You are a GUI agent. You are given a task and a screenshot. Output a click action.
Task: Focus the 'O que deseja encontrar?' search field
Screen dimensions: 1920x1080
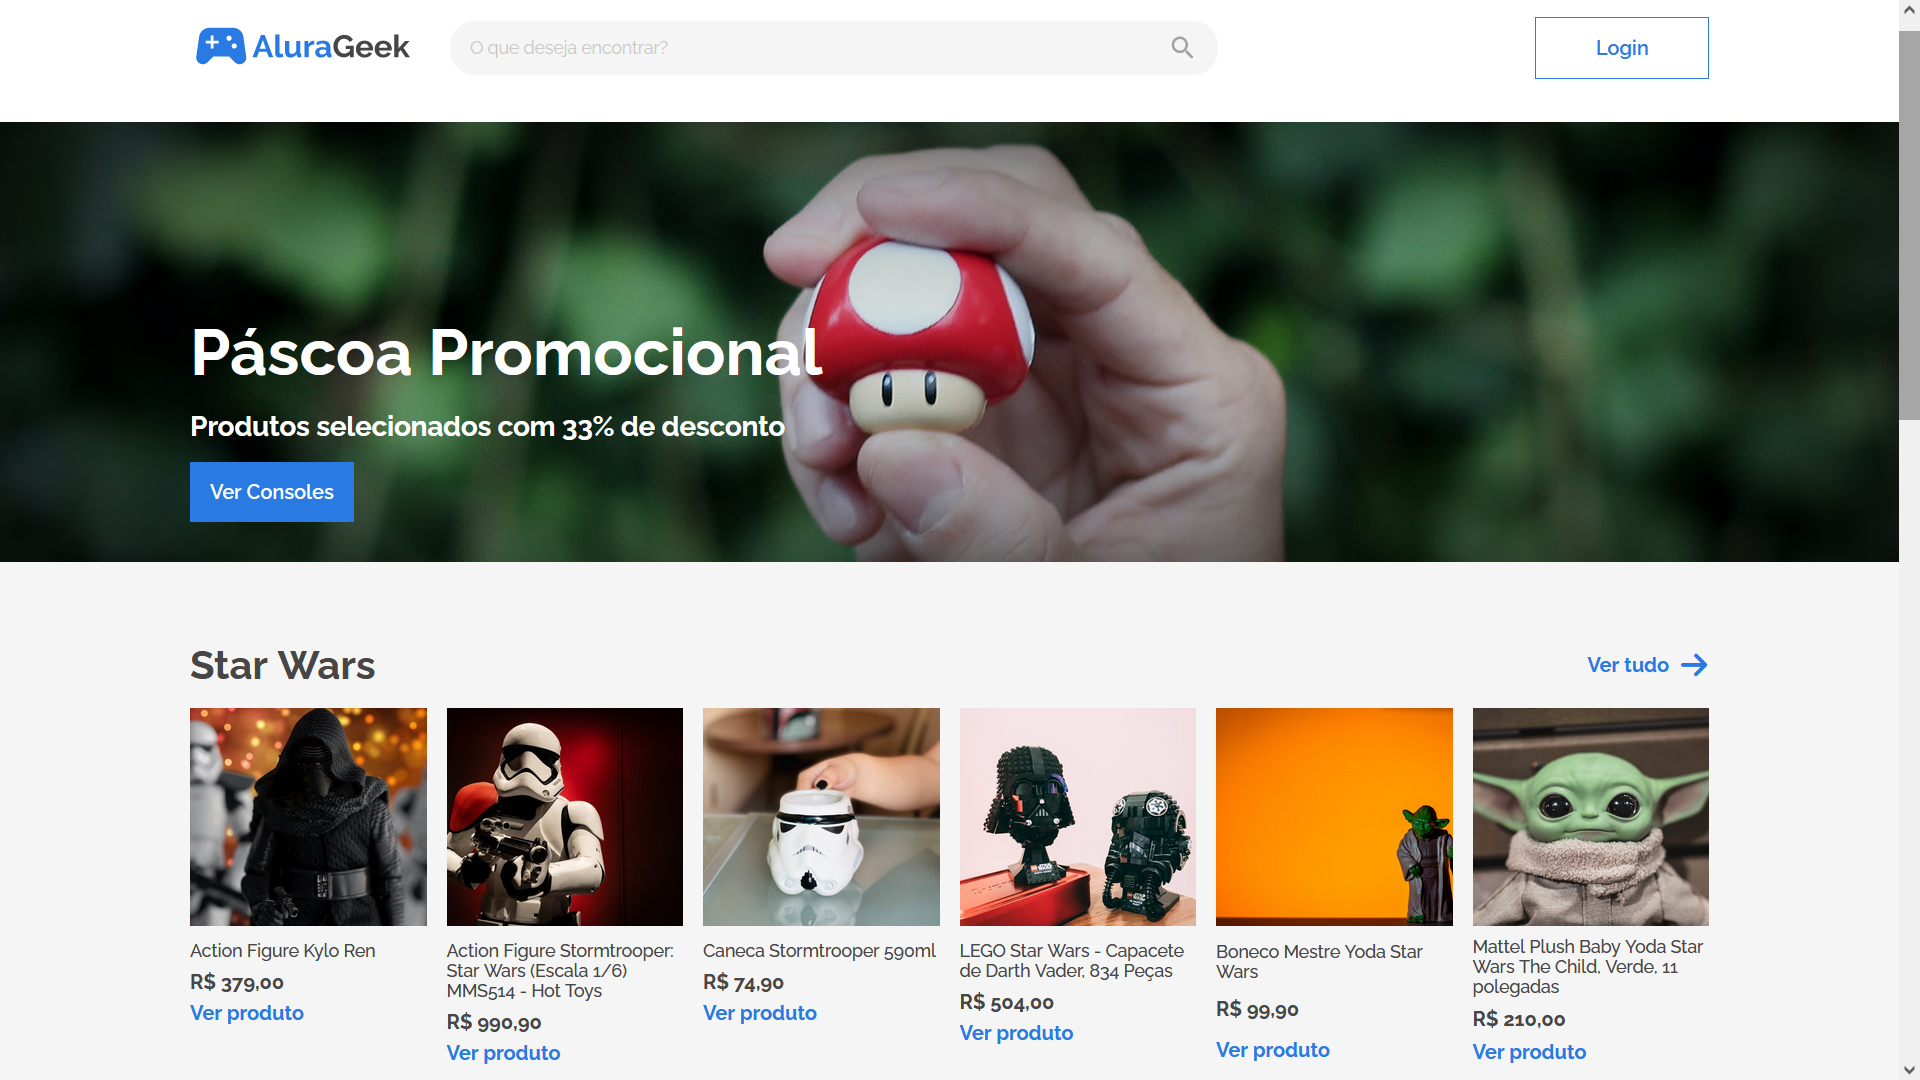point(833,48)
